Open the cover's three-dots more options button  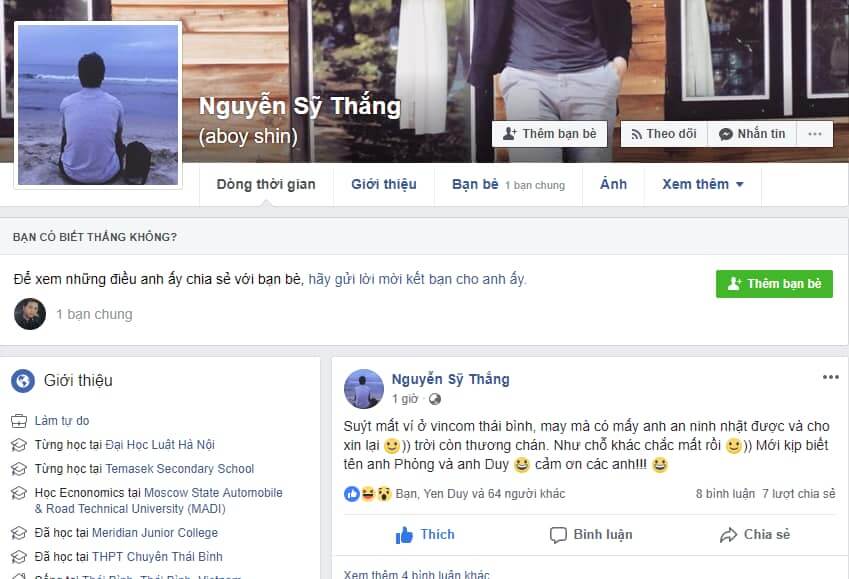(815, 134)
